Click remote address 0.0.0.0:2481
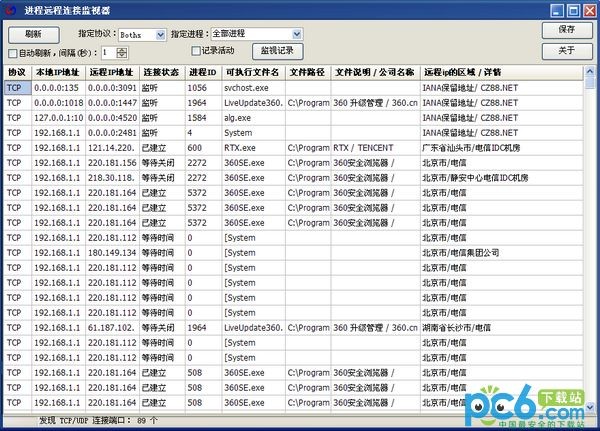 pyautogui.click(x=112, y=133)
